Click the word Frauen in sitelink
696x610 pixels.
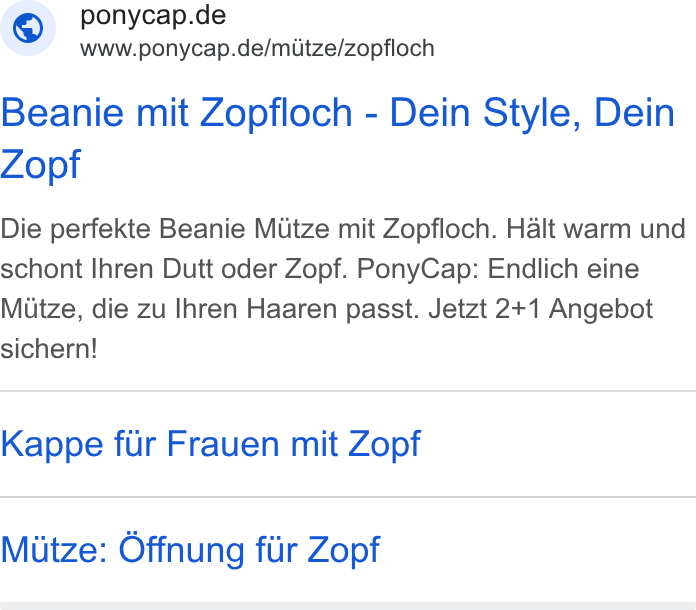coord(223,444)
